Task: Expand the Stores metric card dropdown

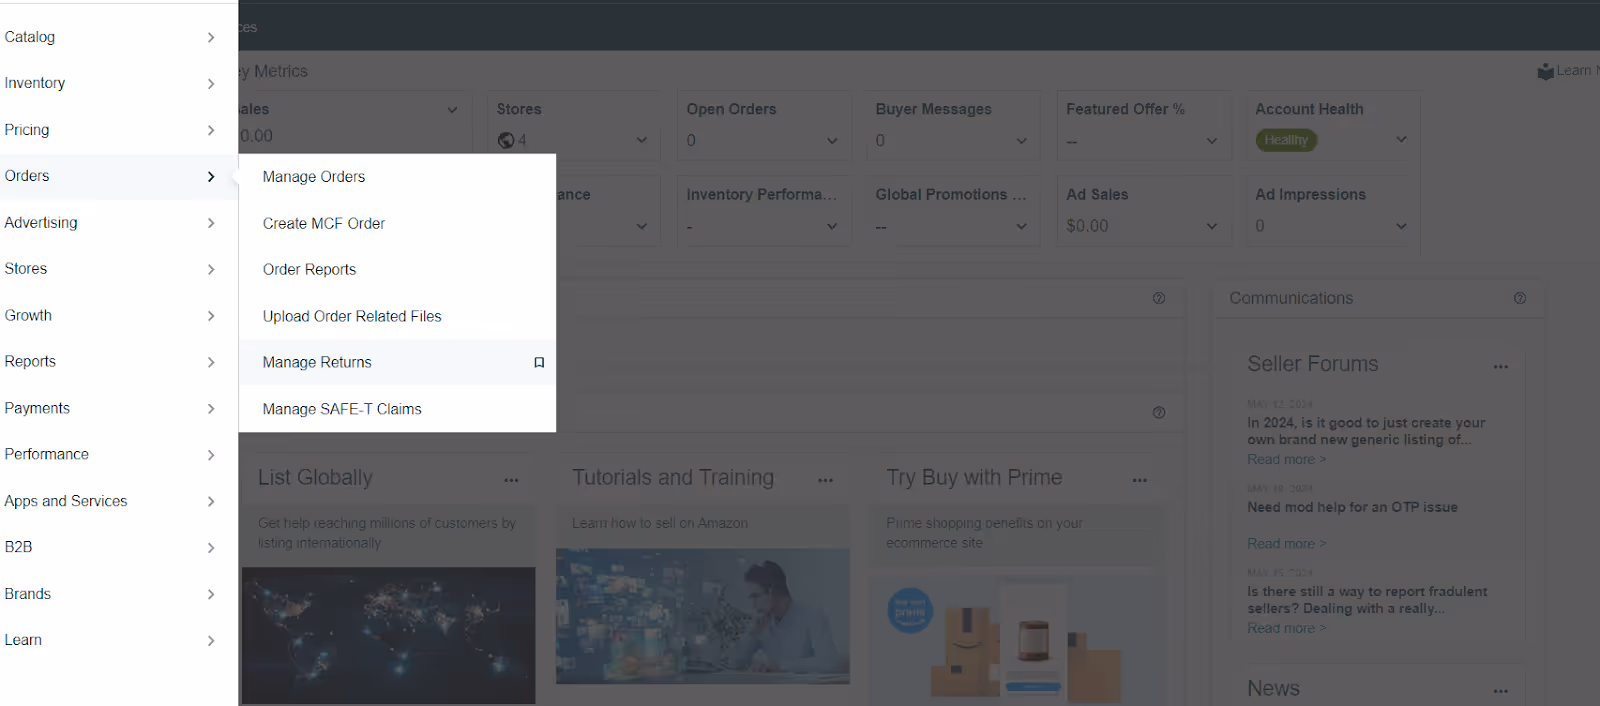Action: 642,141
